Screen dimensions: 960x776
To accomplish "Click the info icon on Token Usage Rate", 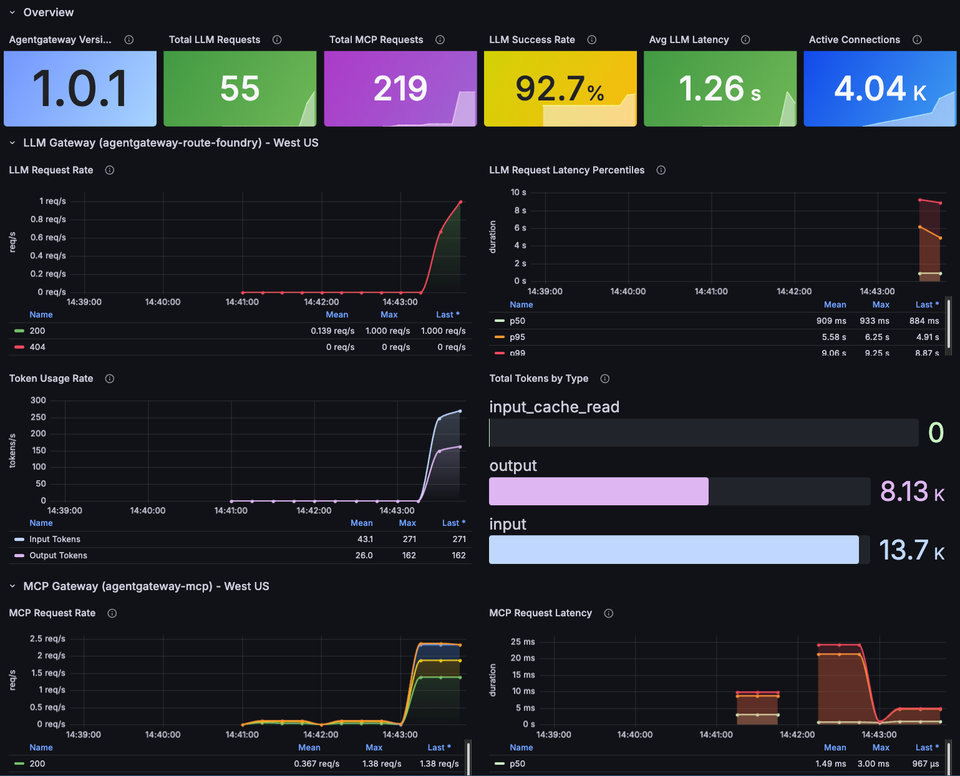I will point(109,378).
